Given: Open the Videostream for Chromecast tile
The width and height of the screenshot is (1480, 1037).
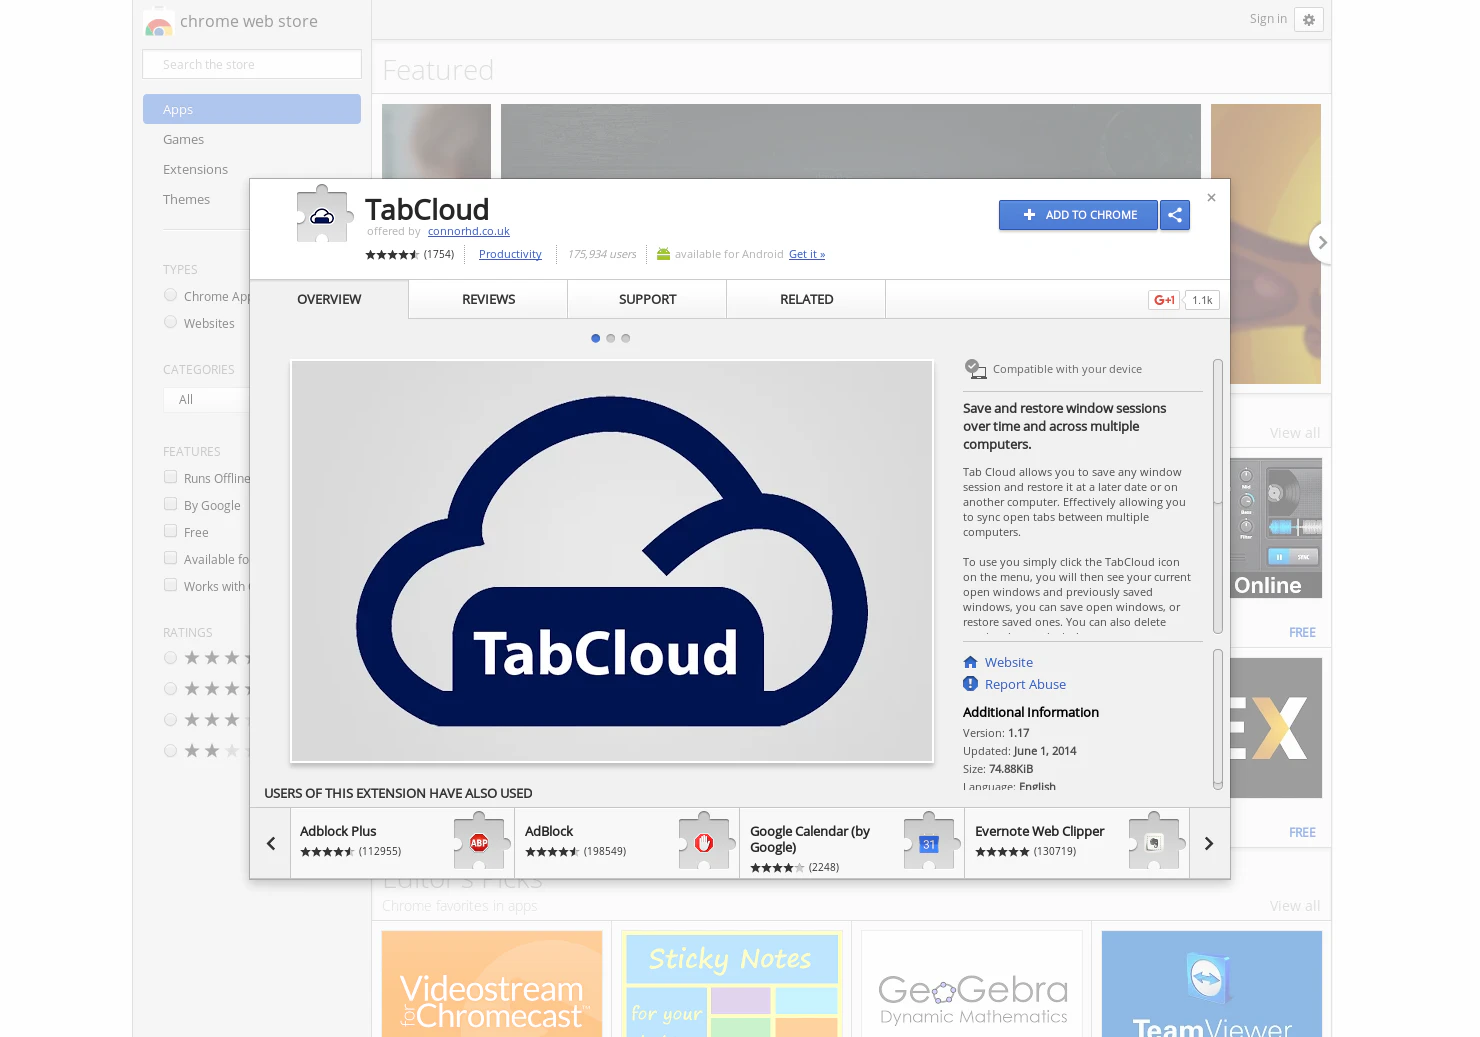Looking at the screenshot, I should [x=492, y=984].
